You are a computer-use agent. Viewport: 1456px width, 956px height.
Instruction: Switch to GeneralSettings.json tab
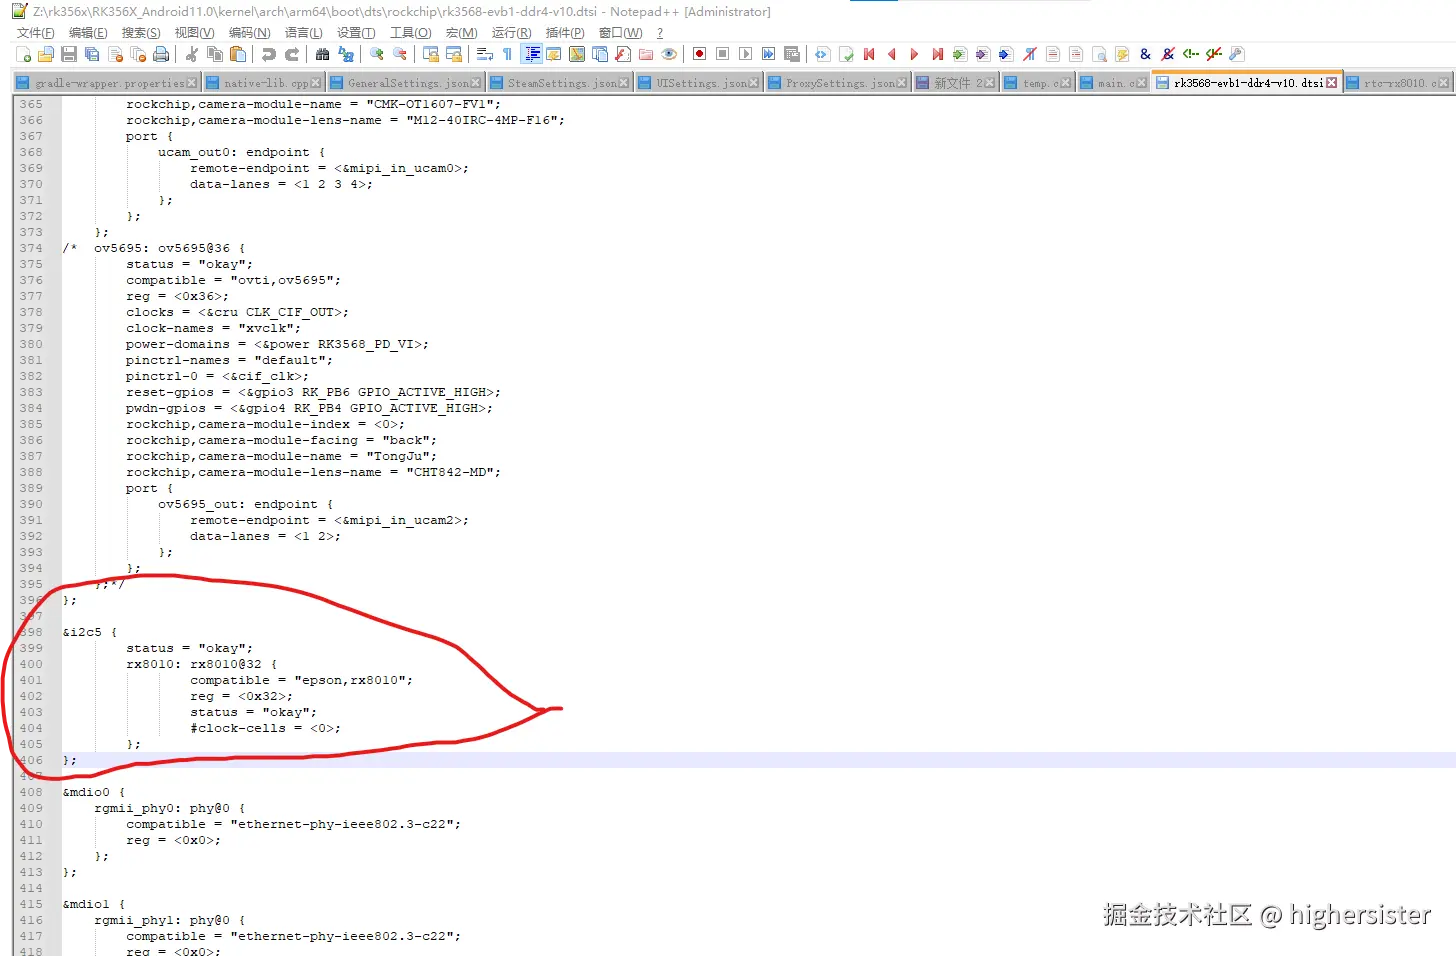tap(404, 83)
